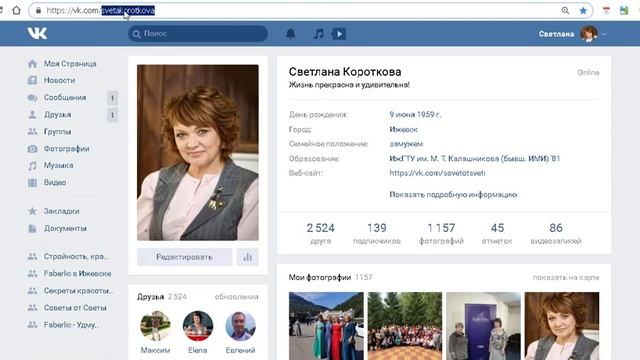Viewport: 640px width, 360px height.
Task: Click birthday link 9 июня 1959
Action: 415,115
